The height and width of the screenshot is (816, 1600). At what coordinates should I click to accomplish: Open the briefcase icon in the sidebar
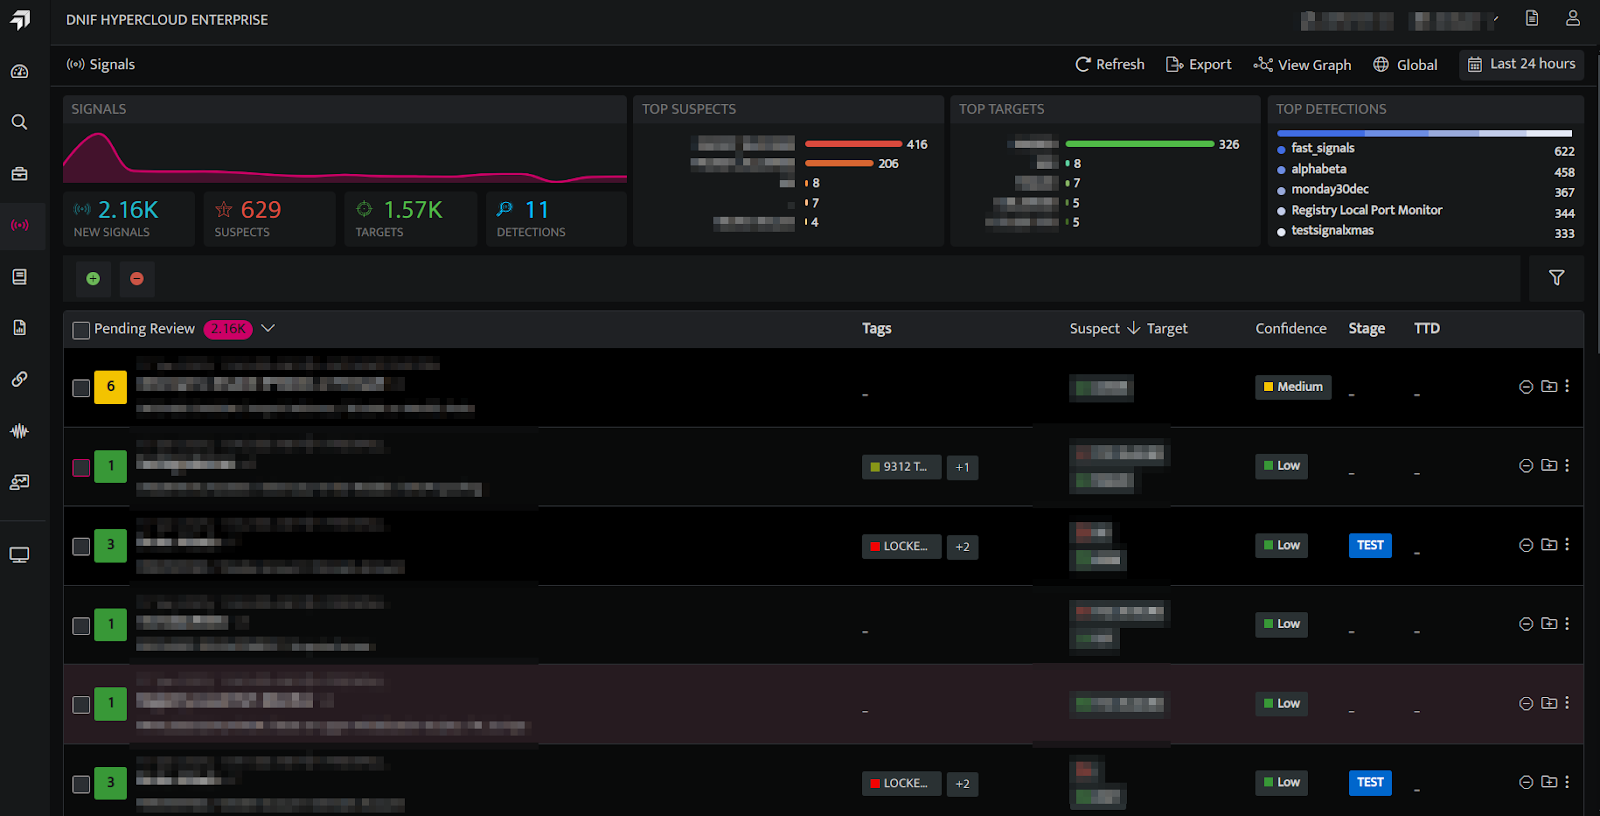(x=19, y=174)
